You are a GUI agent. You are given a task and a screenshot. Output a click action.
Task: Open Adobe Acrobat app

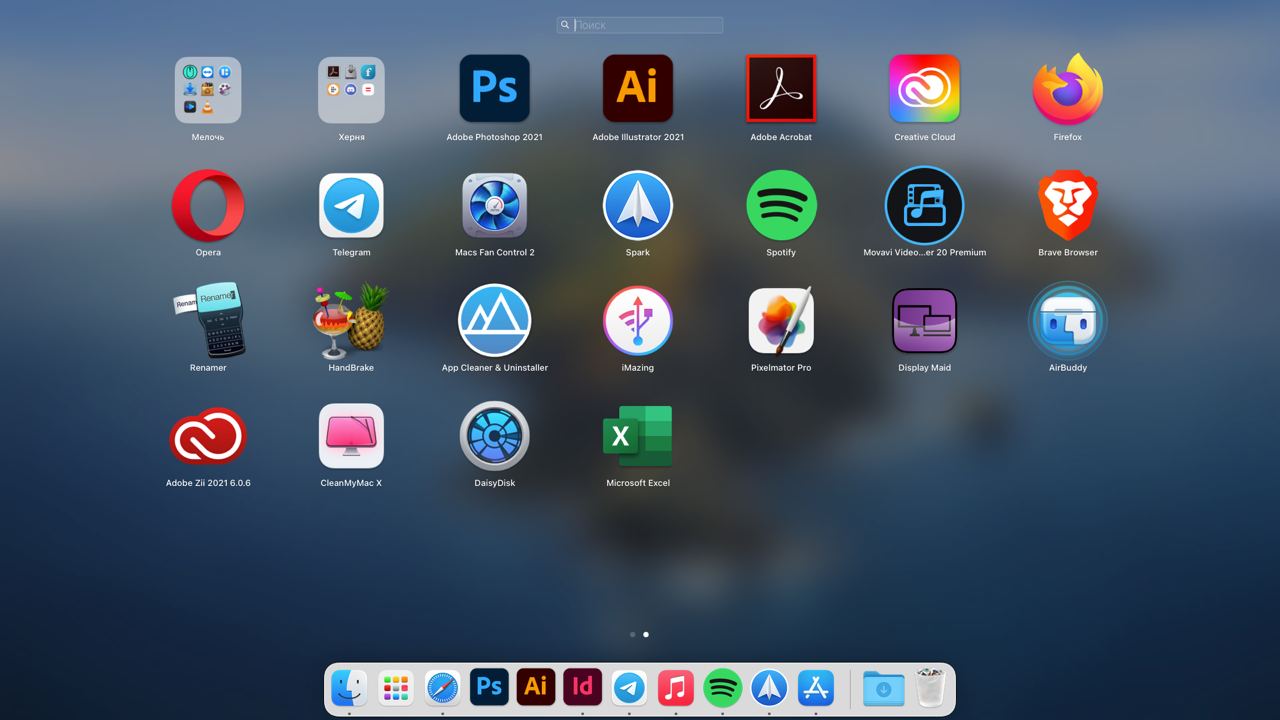click(781, 89)
